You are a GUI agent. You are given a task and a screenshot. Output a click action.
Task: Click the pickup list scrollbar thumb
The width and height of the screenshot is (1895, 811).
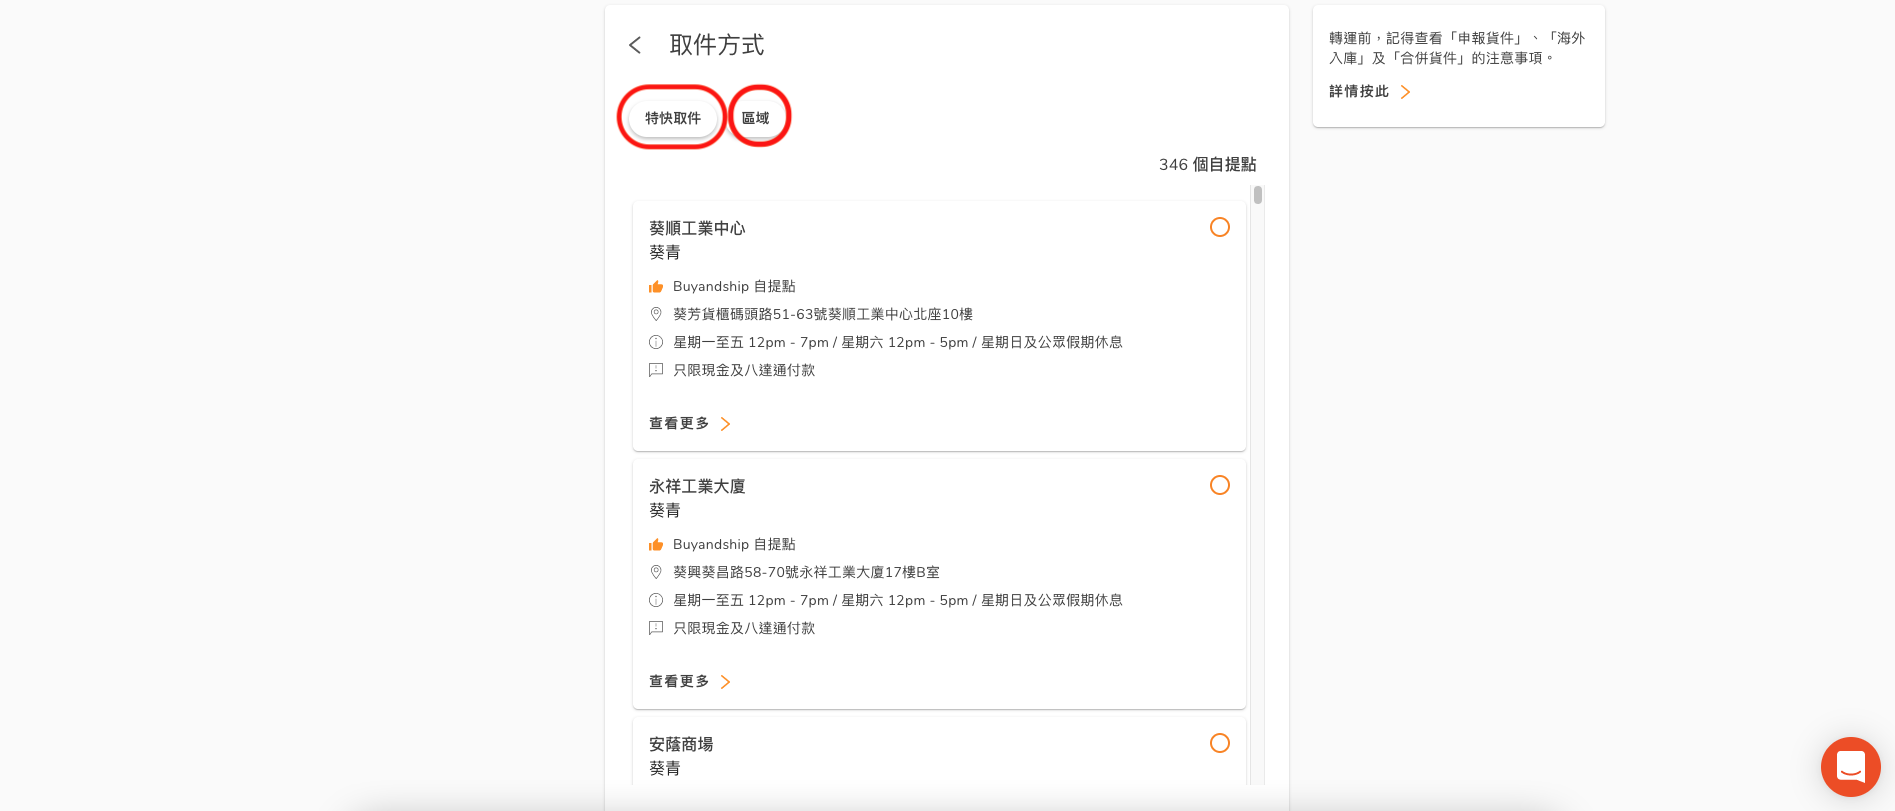1257,195
